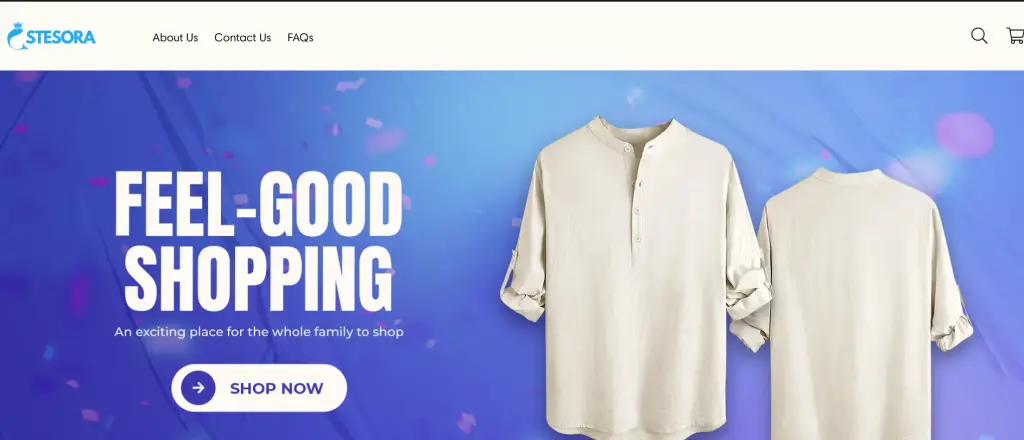Select the front-view cream shirt image
This screenshot has height=440, width=1024.
tap(633, 277)
